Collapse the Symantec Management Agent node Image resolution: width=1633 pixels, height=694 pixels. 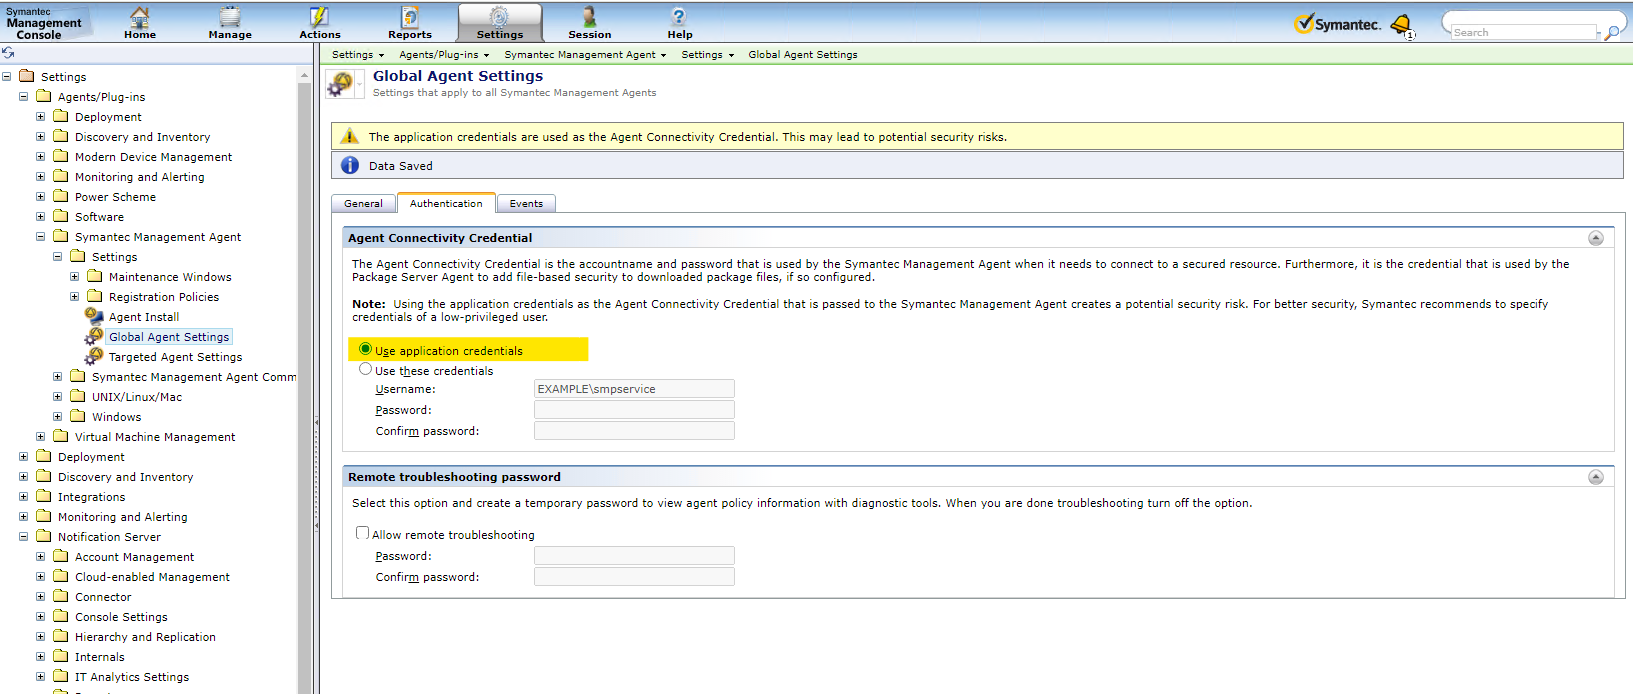pos(41,237)
